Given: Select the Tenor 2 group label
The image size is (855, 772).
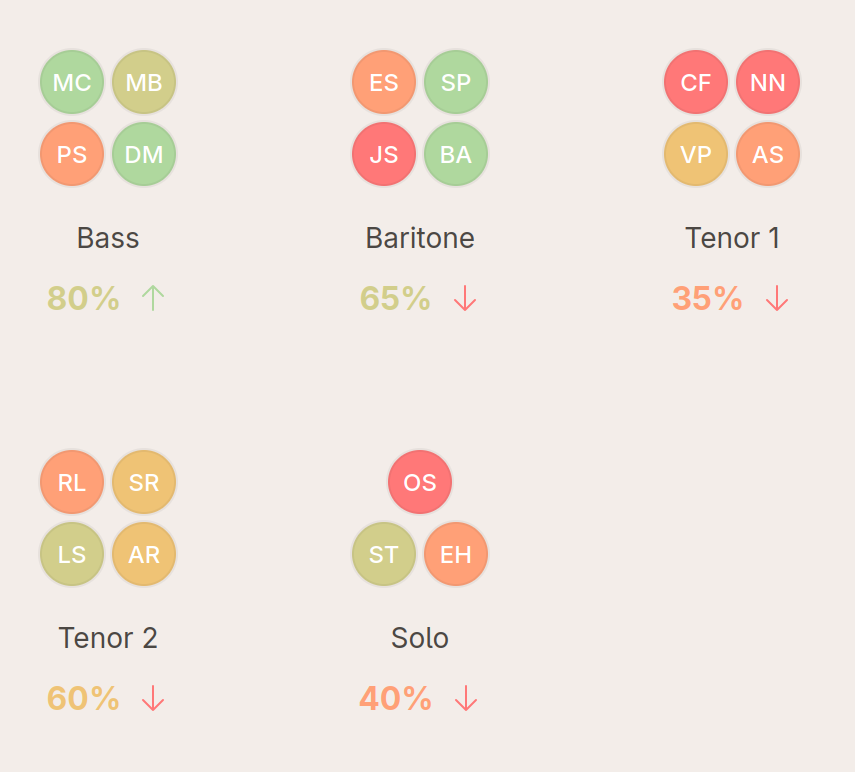Looking at the screenshot, I should point(108,638).
